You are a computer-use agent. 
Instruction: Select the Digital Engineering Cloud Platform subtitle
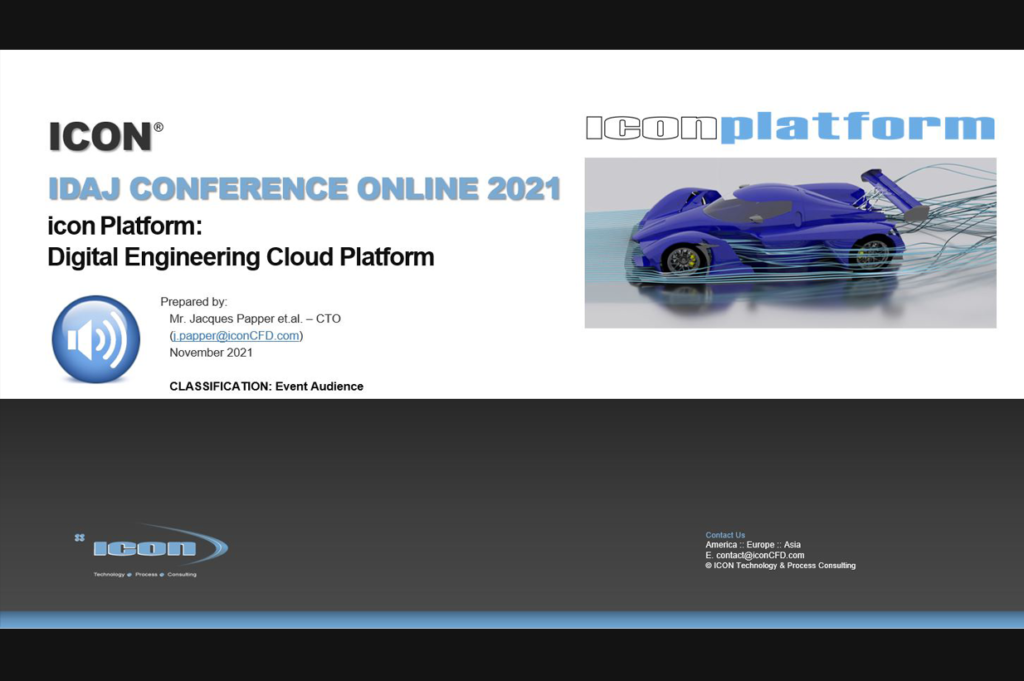tap(241, 257)
